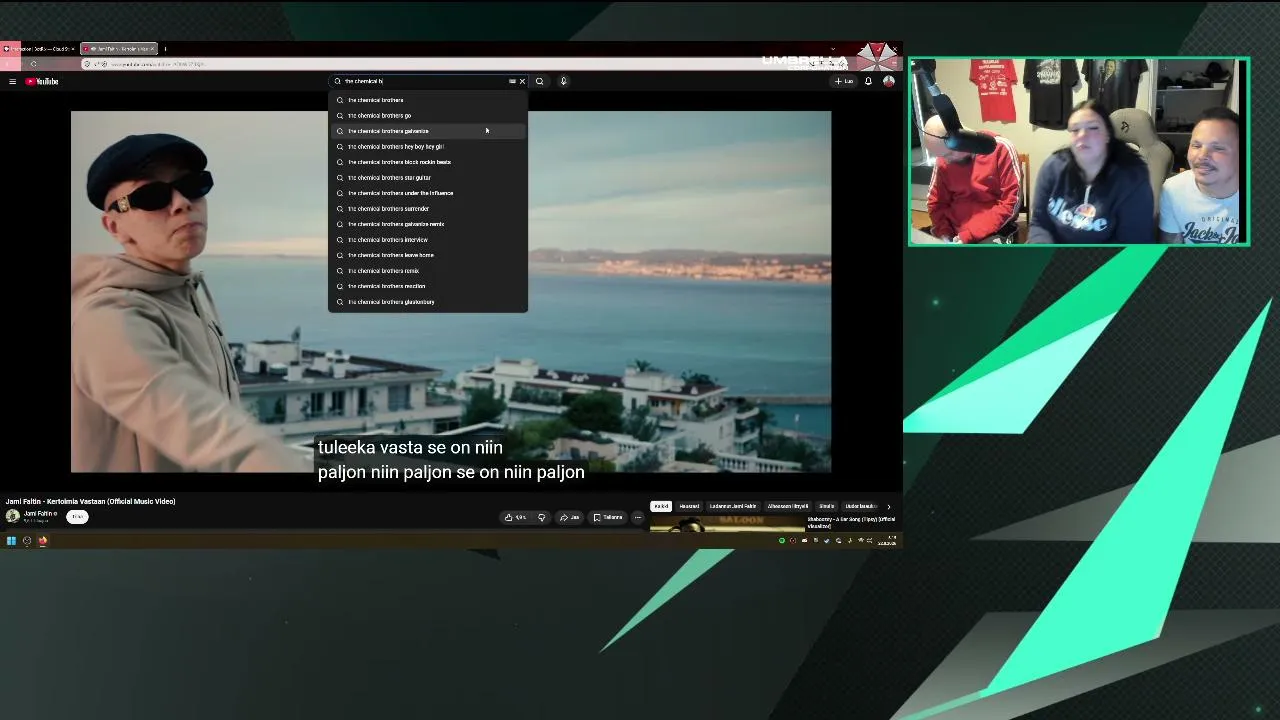The image size is (1280, 720).
Task: Open the taskbar clock and date
Action: pos(887,541)
